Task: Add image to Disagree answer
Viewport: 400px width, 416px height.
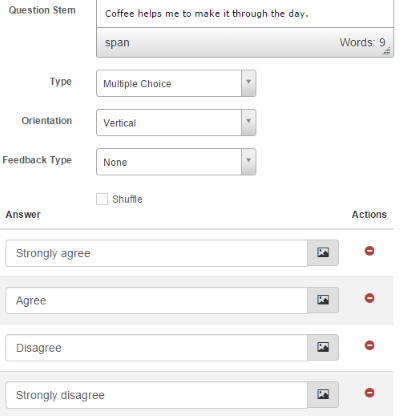Action: pyautogui.click(x=323, y=347)
